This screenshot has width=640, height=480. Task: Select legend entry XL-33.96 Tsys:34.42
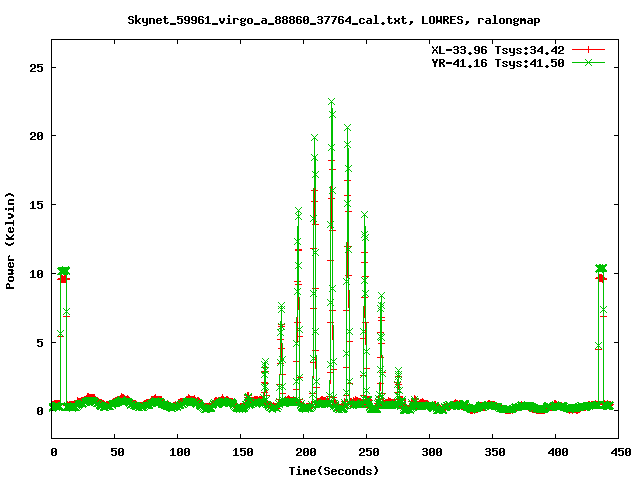pos(498,50)
